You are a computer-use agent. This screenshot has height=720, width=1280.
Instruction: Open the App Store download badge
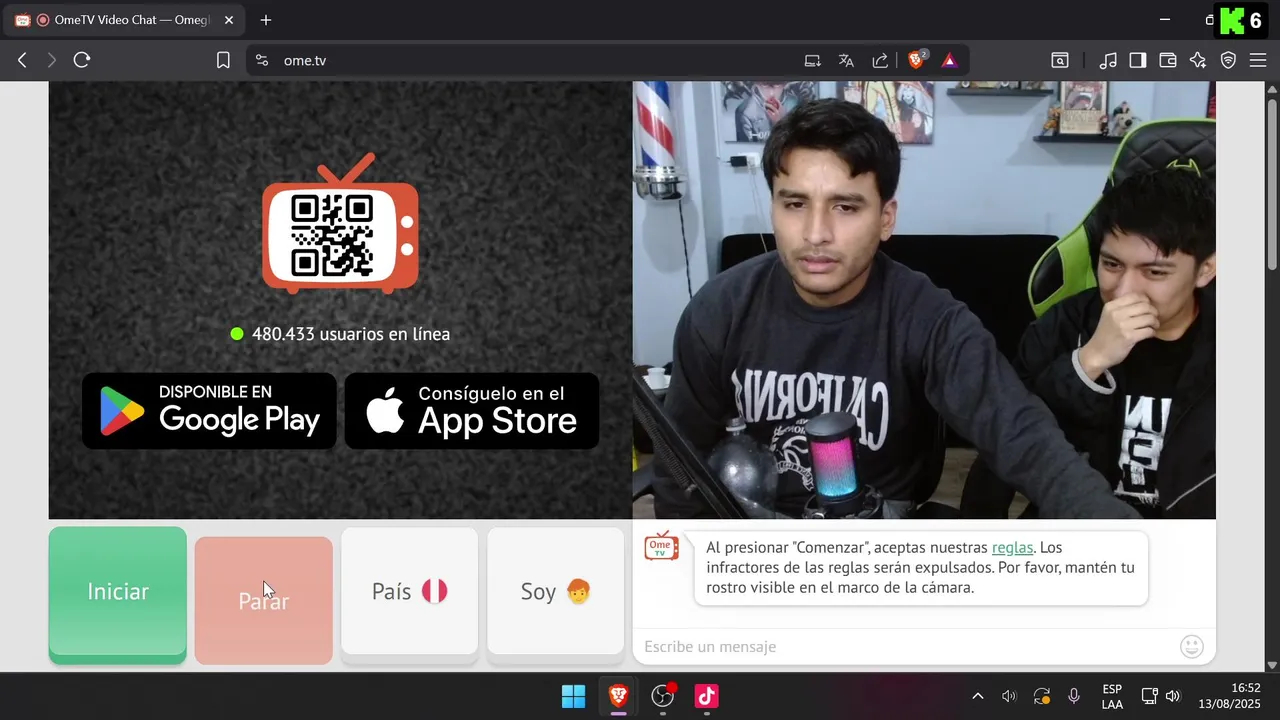472,410
